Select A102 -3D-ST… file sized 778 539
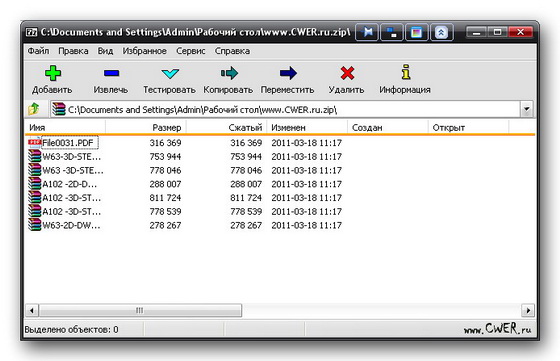The height and width of the screenshot is (361, 560). tap(71, 211)
